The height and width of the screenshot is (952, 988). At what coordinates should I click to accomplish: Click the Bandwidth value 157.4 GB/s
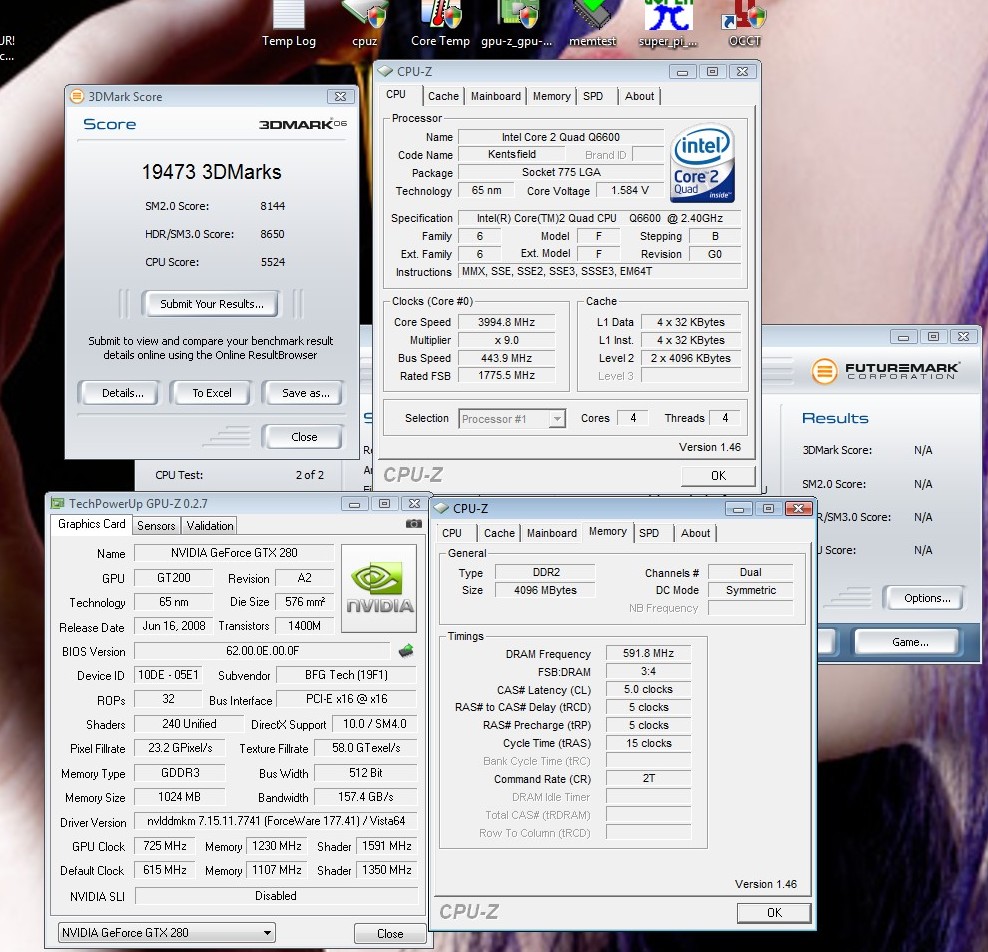point(365,797)
